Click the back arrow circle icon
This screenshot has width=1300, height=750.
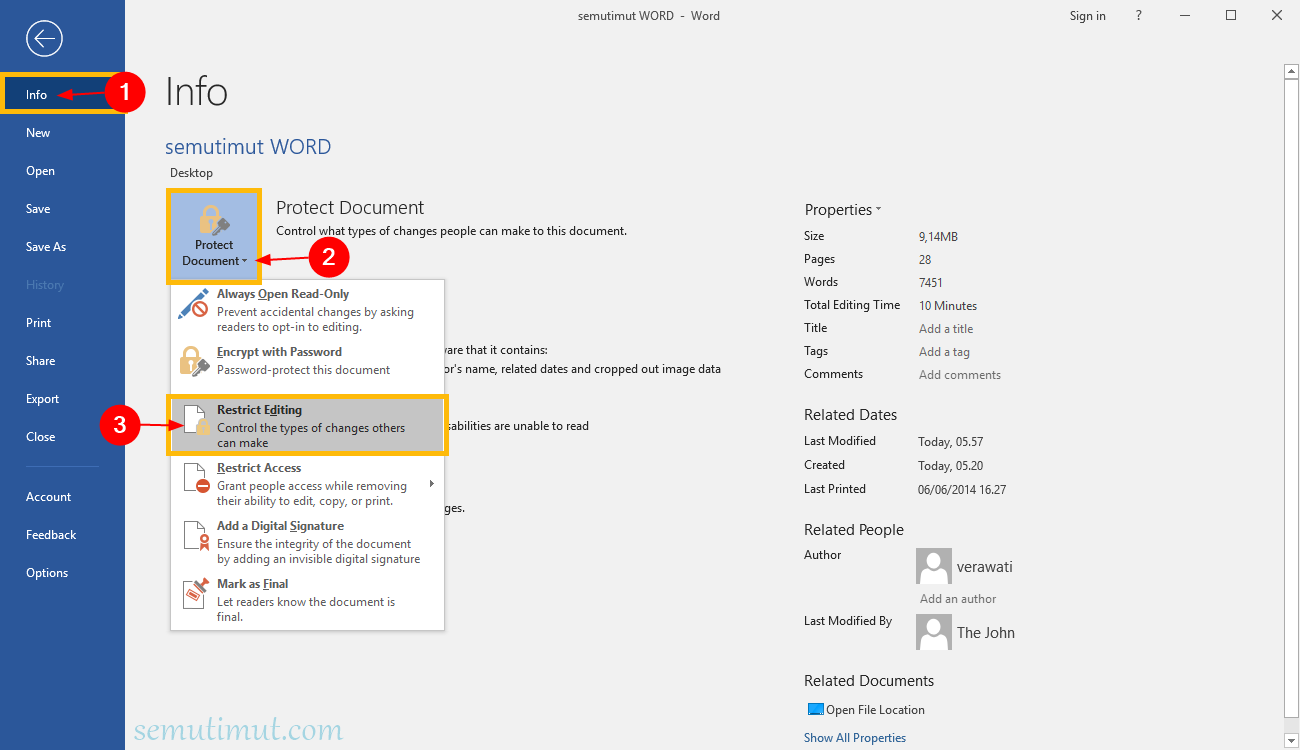click(46, 39)
